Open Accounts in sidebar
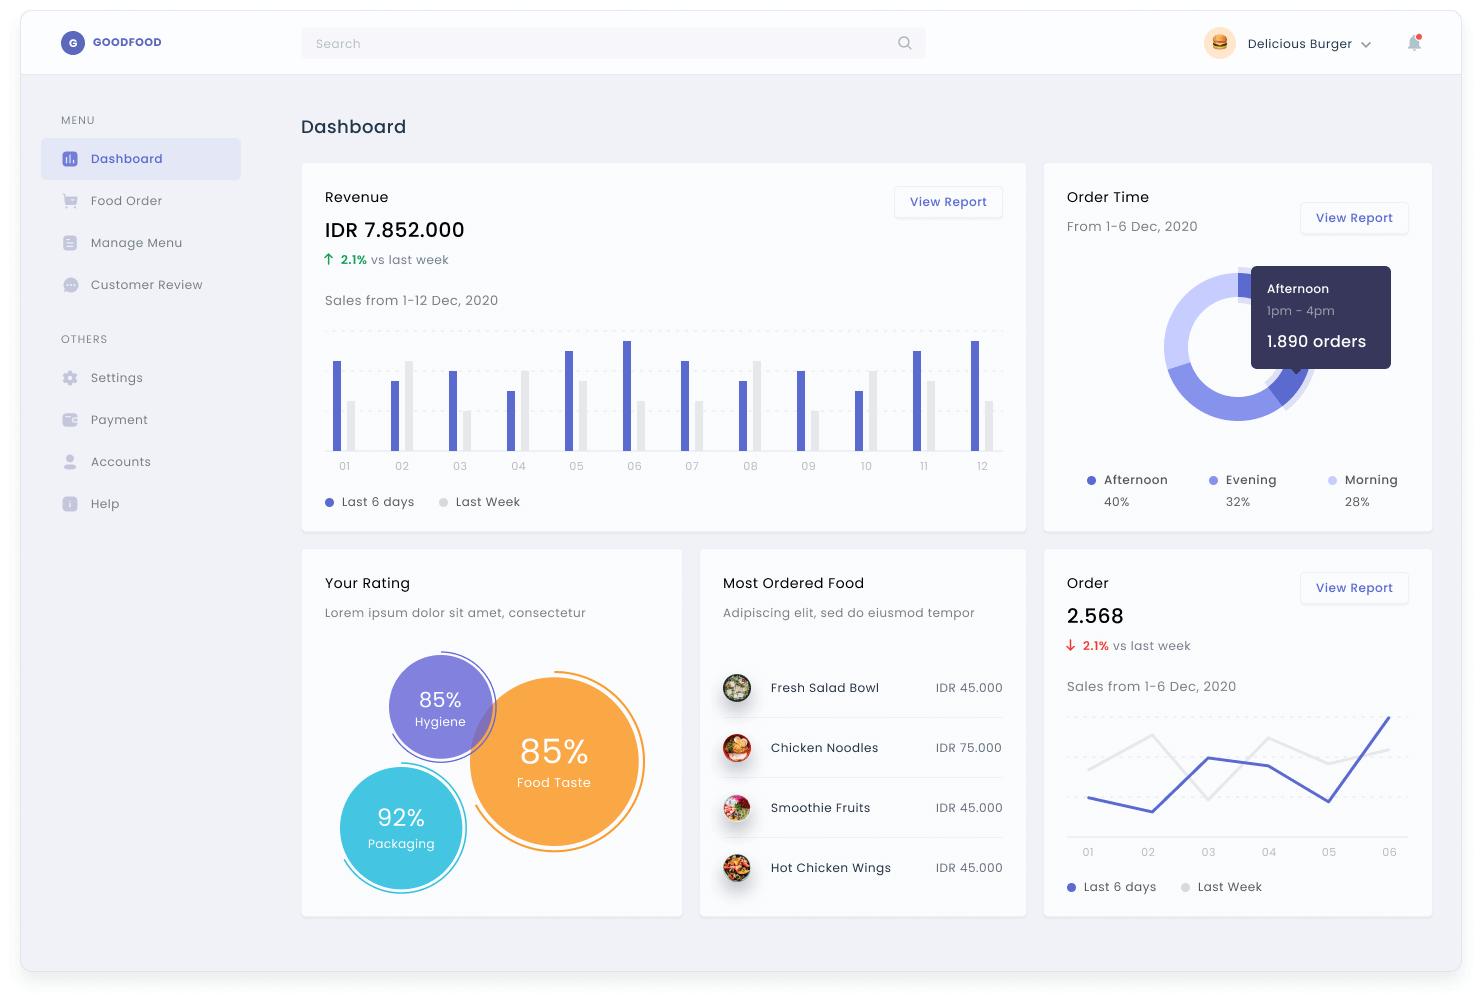The width and height of the screenshot is (1482, 1002). 141,462
